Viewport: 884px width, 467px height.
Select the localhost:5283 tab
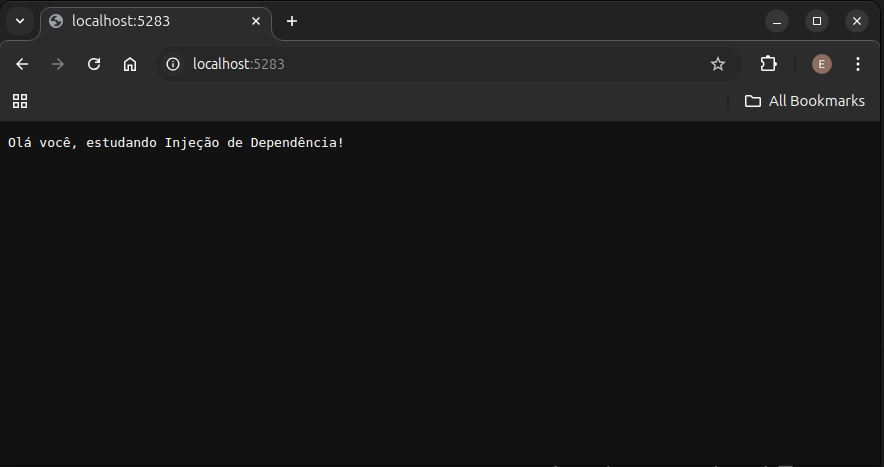pos(156,21)
